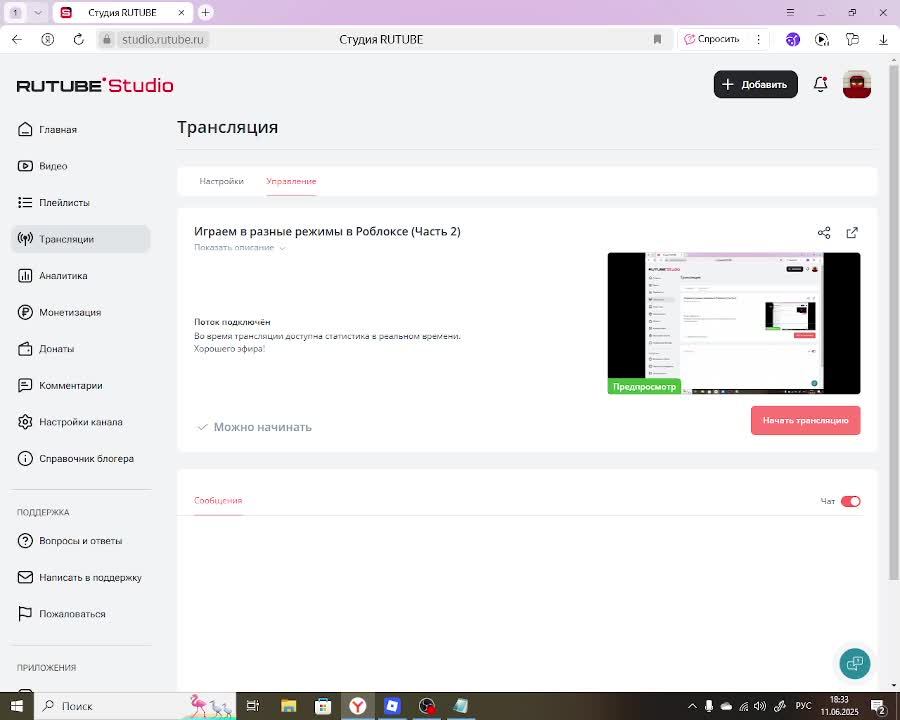Image resolution: width=900 pixels, height=720 pixels.
Task: Open Вопросы и ответы help item
Action: [69, 541]
